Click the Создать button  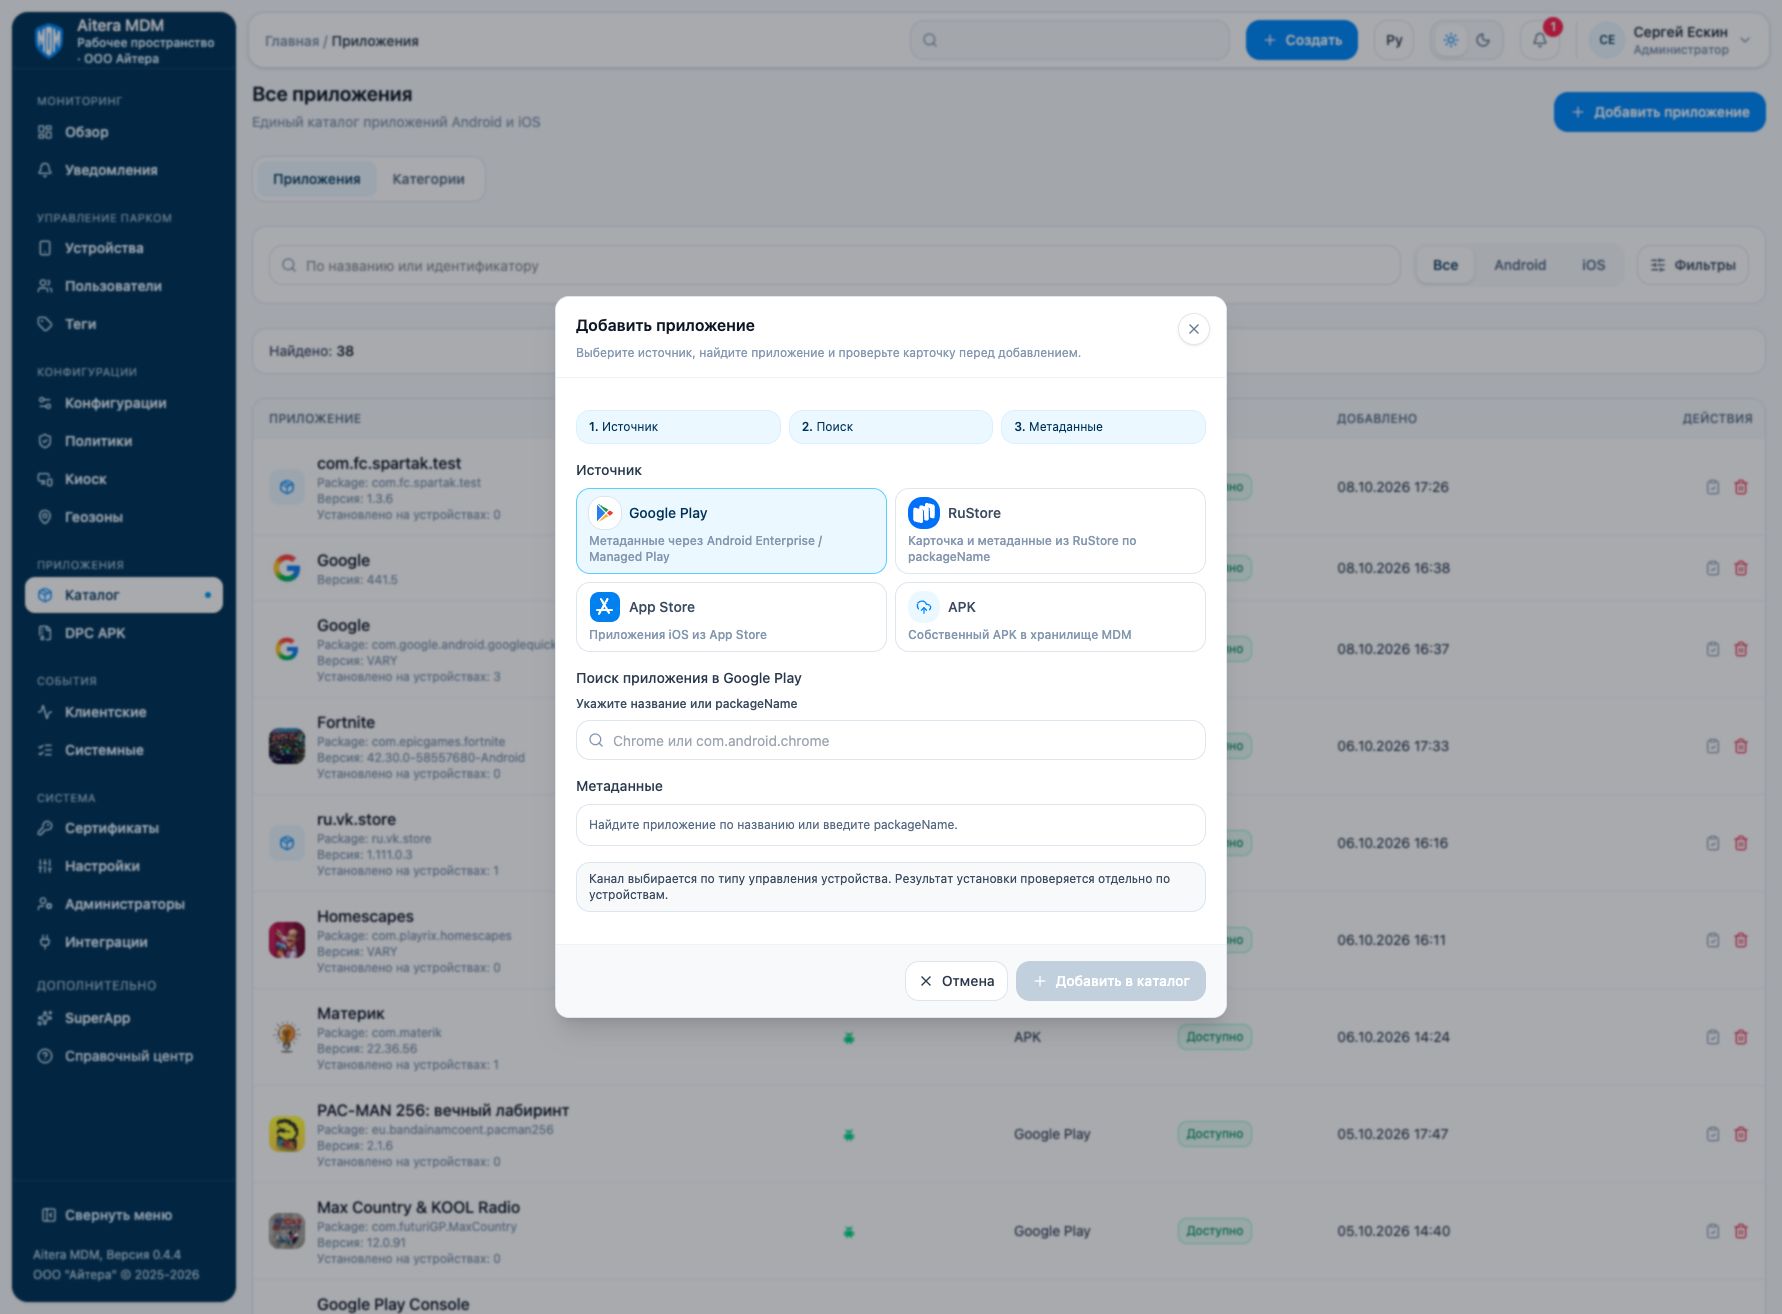coord(1301,40)
